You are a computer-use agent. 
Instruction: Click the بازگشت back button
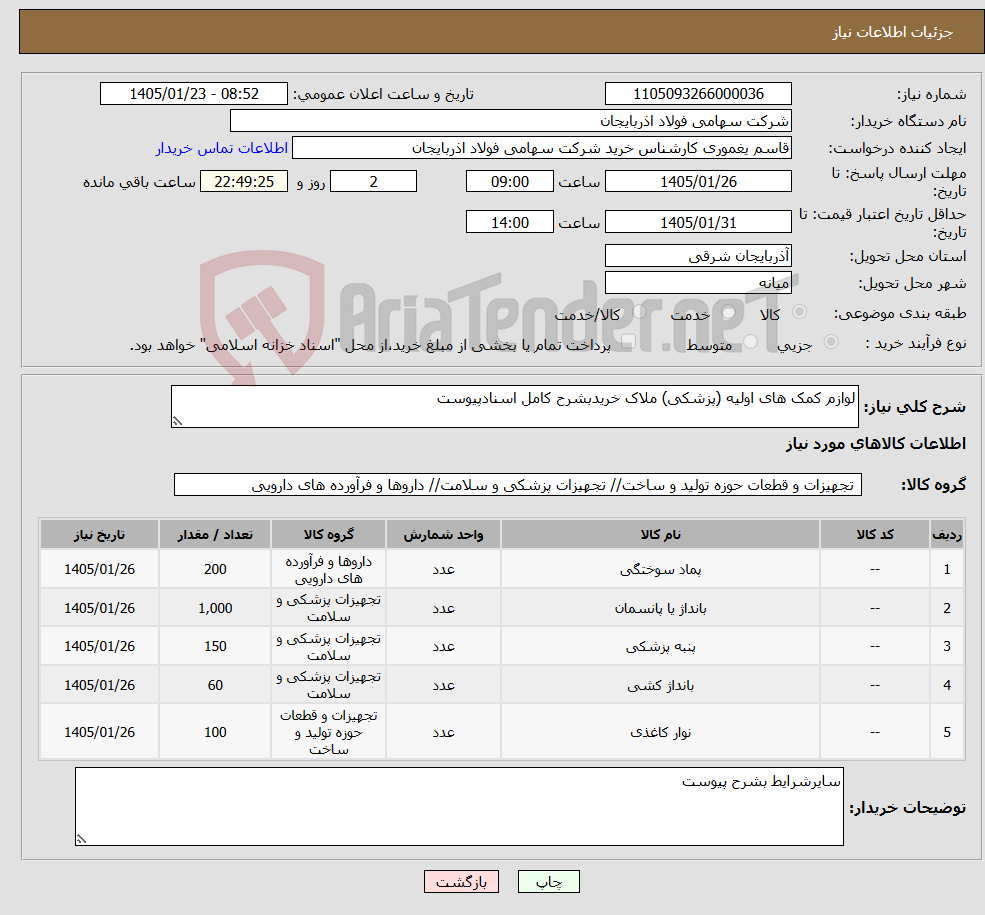461,882
